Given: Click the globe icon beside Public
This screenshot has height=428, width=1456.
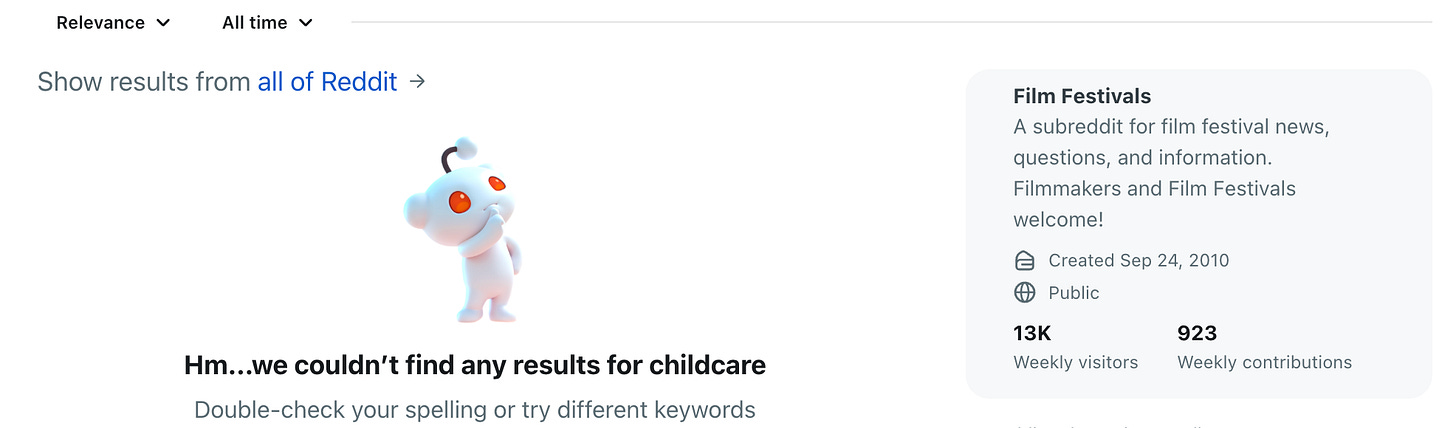Looking at the screenshot, I should coord(1024,293).
